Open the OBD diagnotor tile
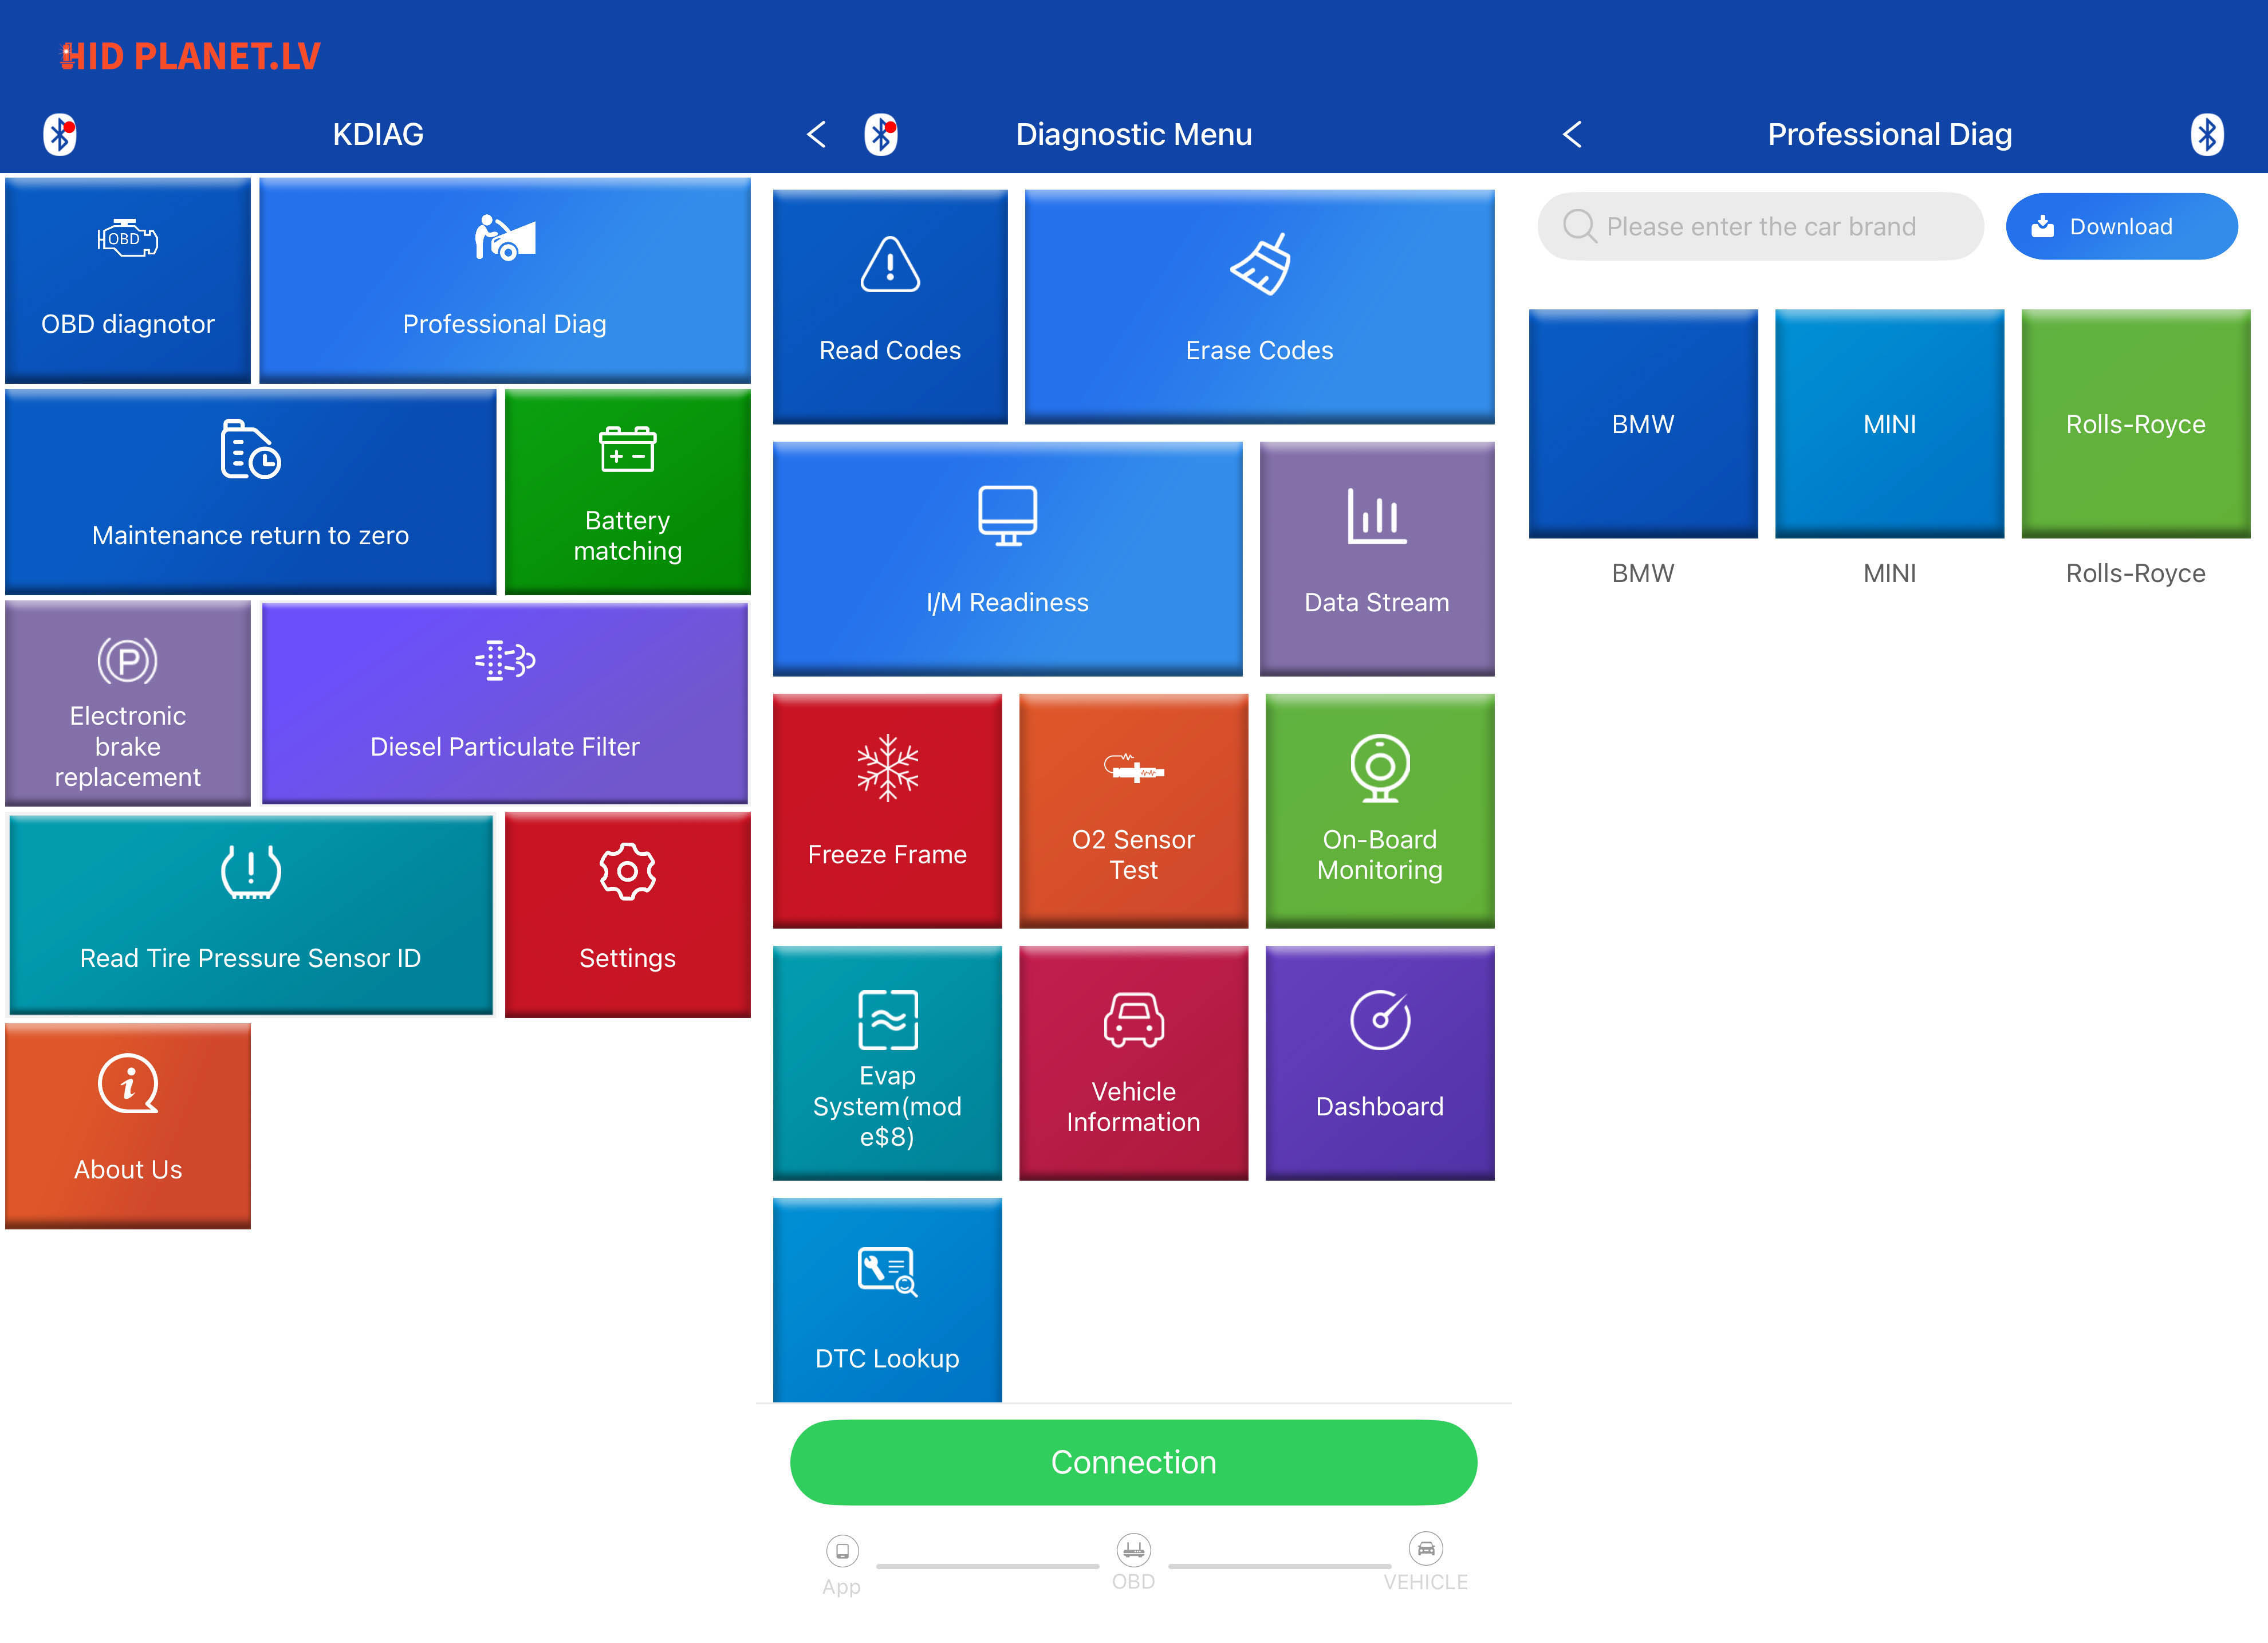Screen dimensions: 2268x1643 [127, 280]
